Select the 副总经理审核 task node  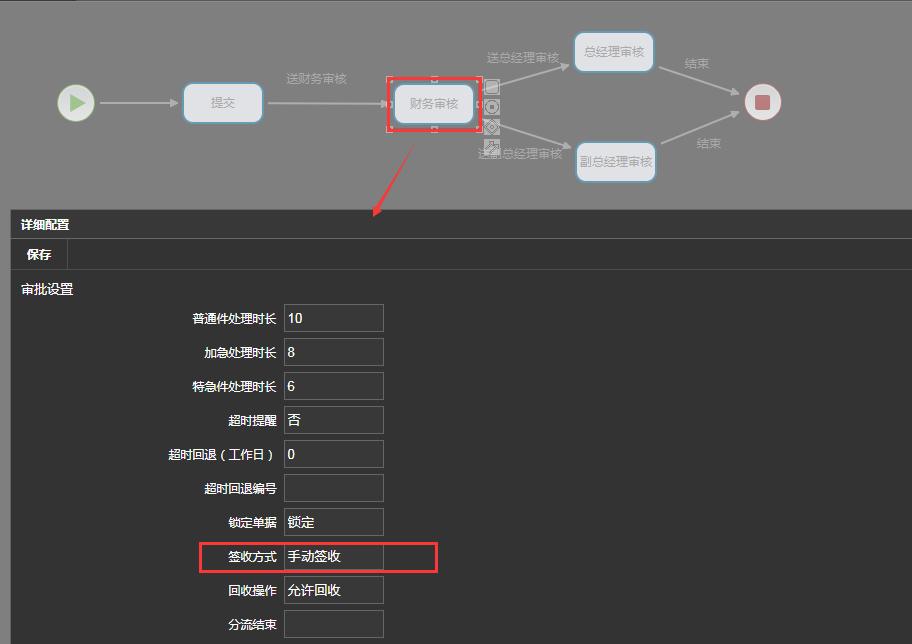[x=616, y=162]
